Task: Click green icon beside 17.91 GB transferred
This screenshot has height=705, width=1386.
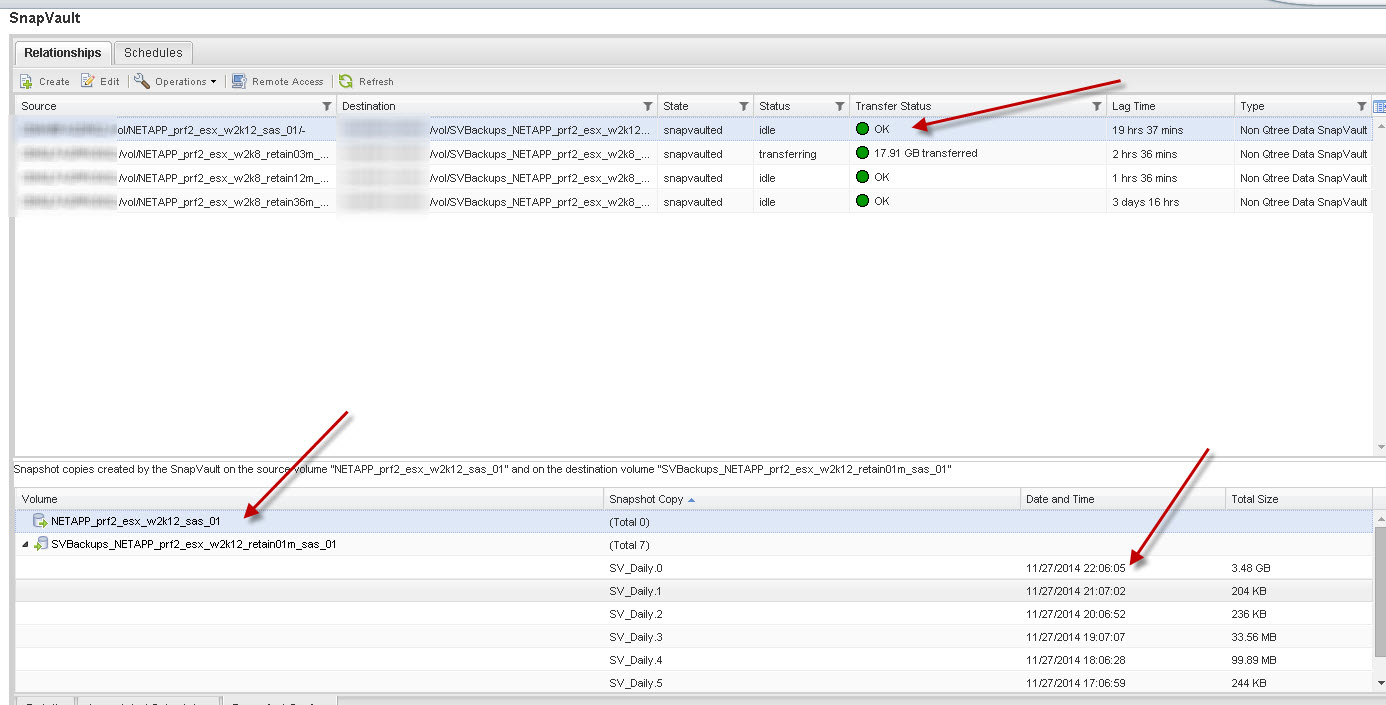Action: coord(862,153)
